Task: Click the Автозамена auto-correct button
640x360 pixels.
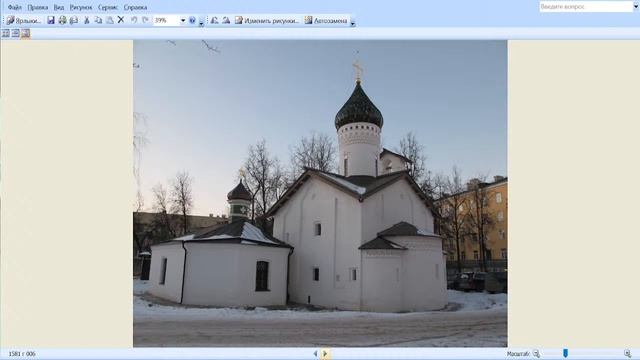Action: 326,20
